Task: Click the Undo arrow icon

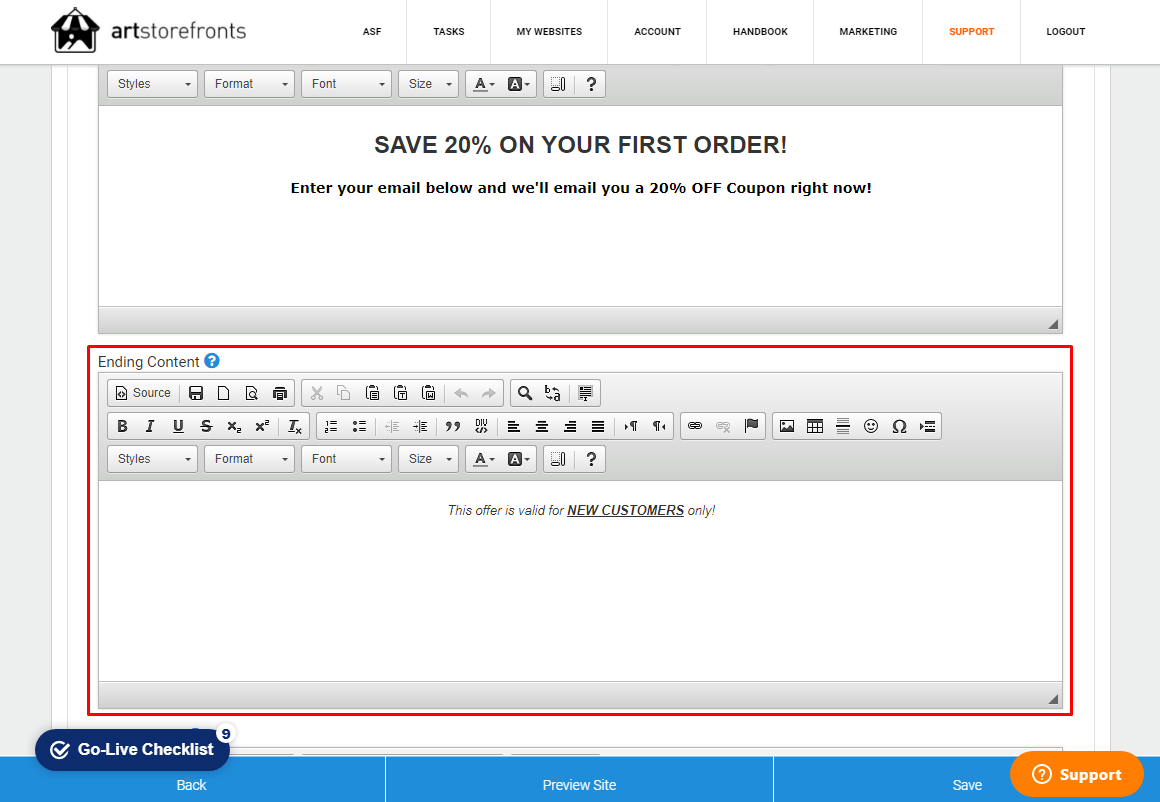Action: (x=461, y=393)
